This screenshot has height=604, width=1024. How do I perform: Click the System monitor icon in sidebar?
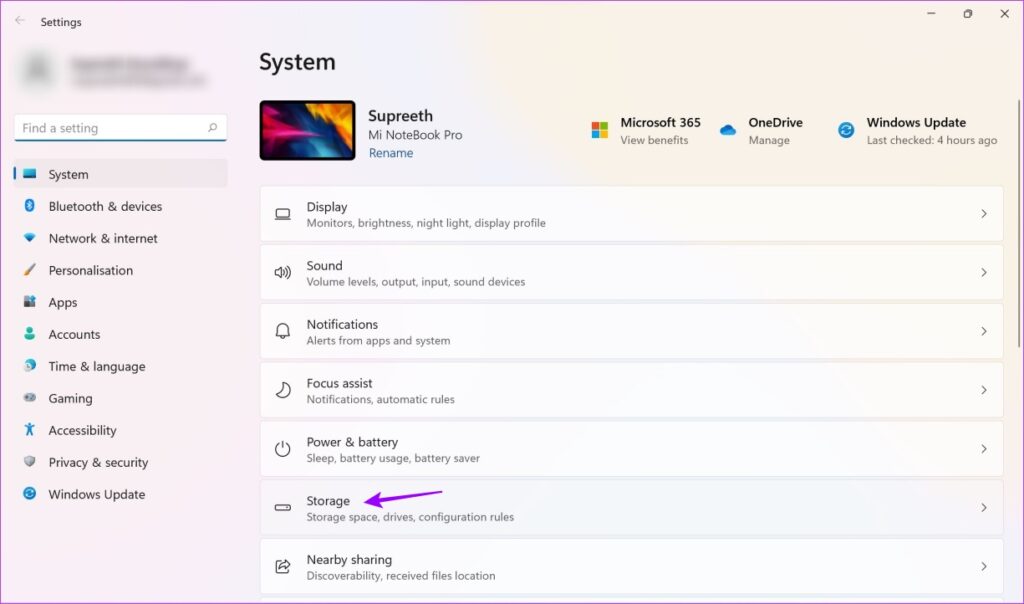[29, 174]
